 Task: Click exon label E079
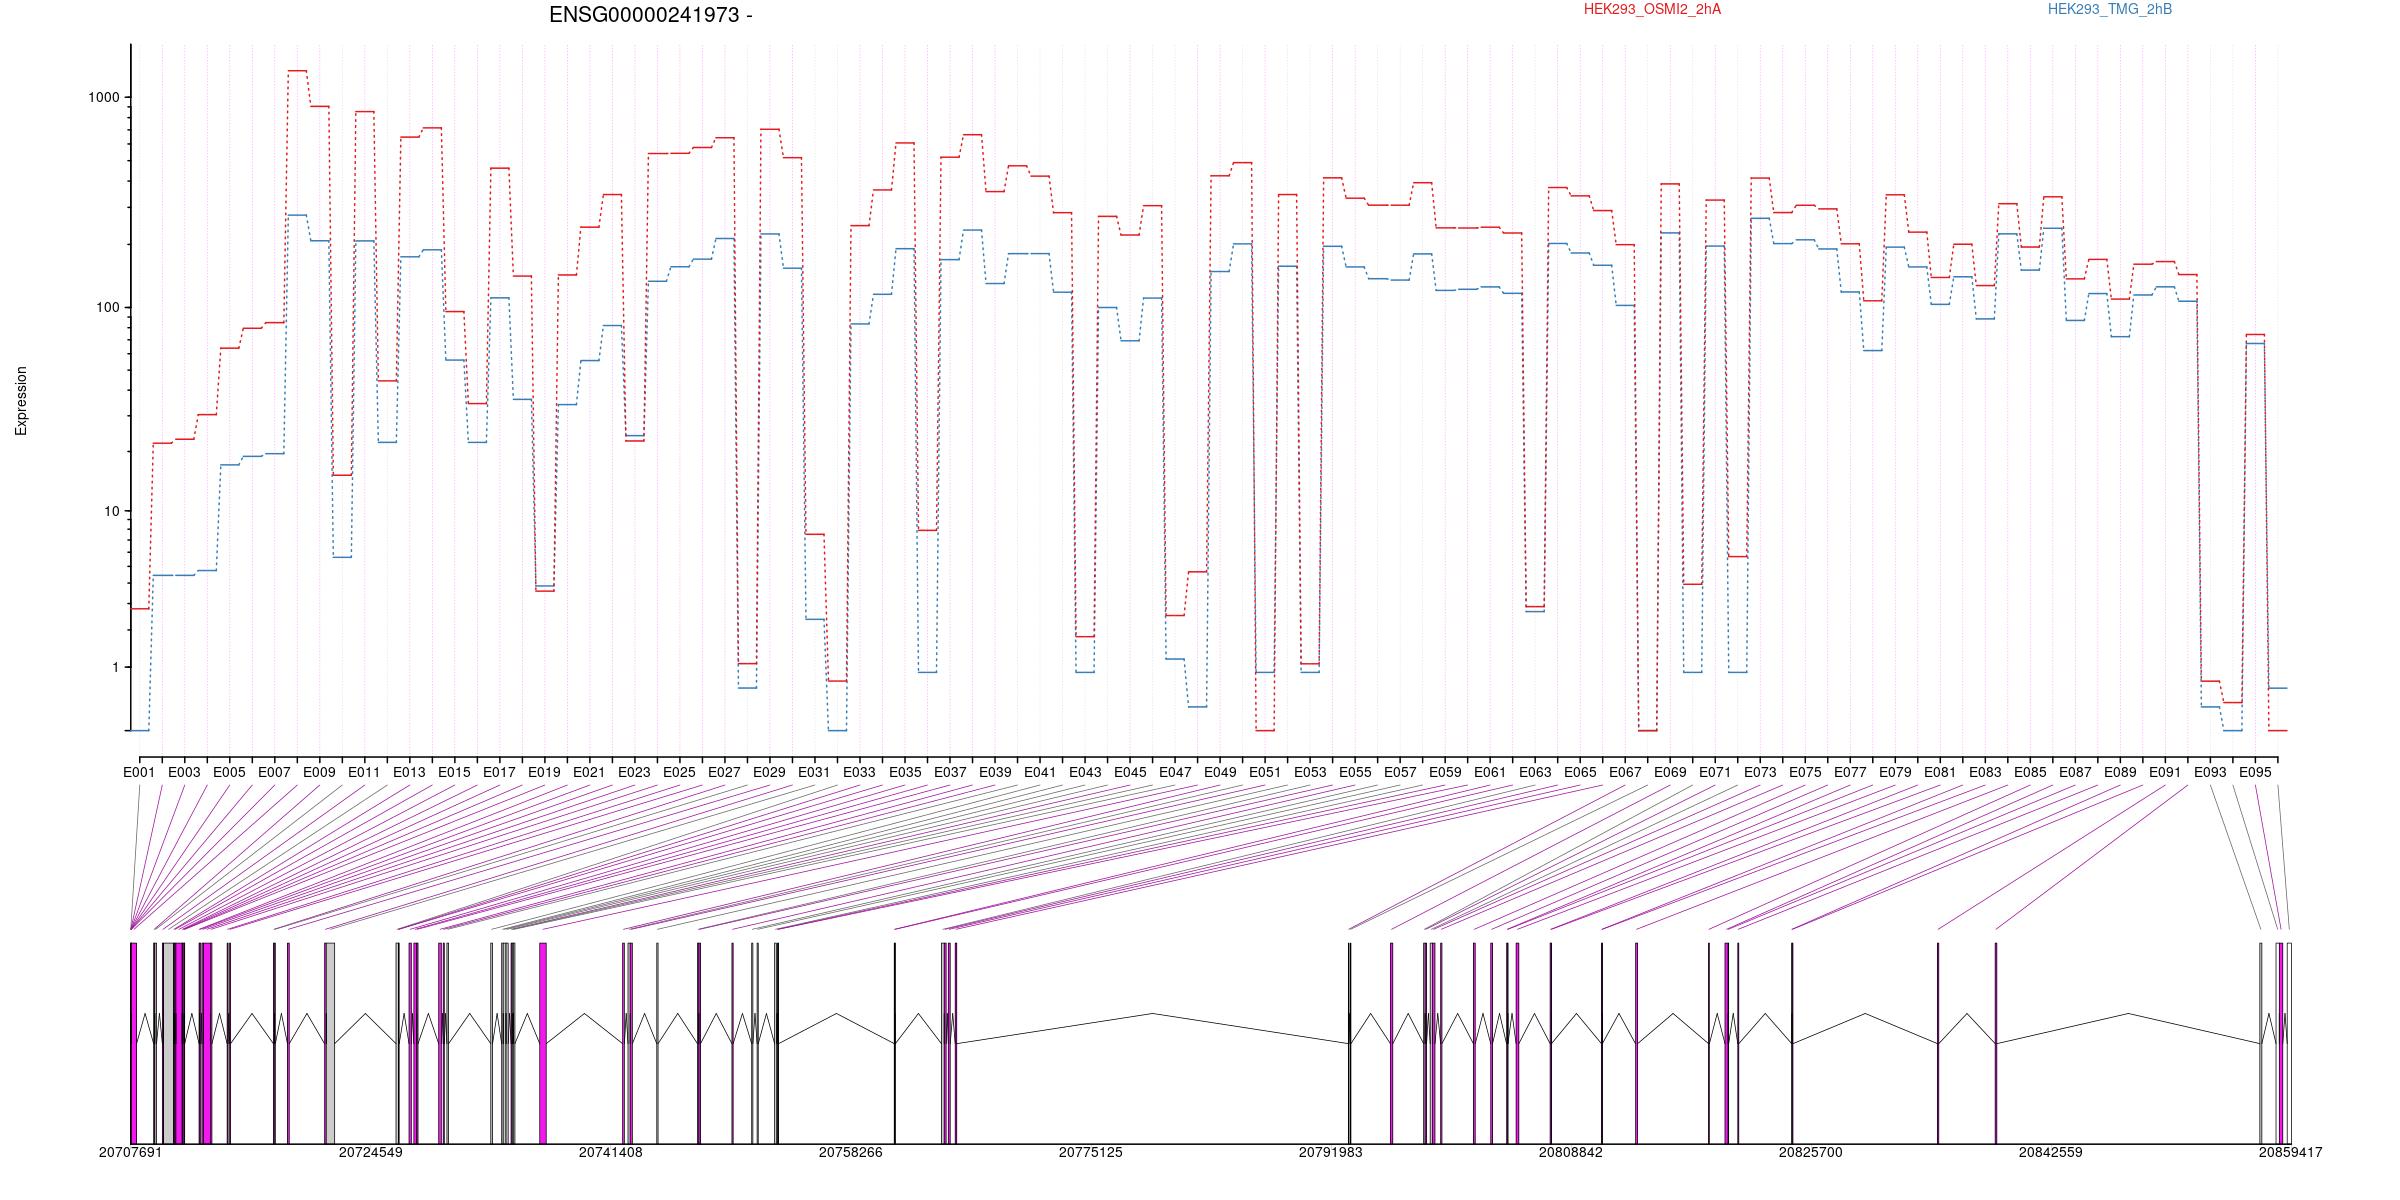coord(1895,772)
